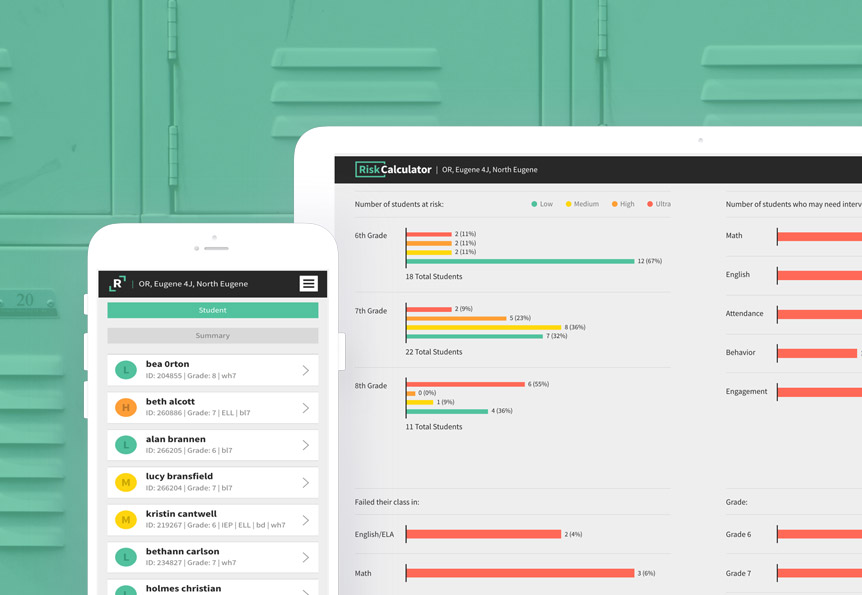862x595 pixels.
Task: Open the hamburger menu on the phone
Action: (308, 283)
